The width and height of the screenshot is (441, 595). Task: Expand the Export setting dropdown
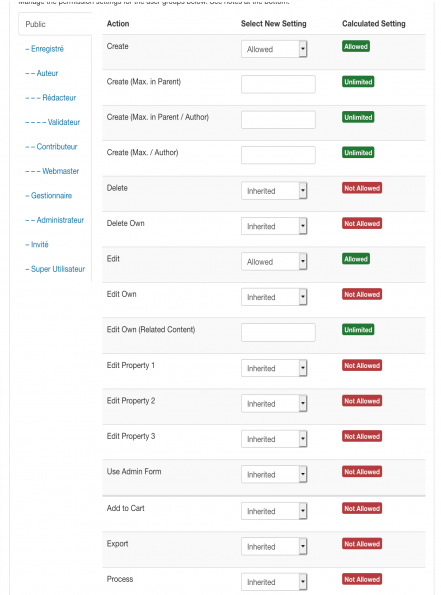274,546
